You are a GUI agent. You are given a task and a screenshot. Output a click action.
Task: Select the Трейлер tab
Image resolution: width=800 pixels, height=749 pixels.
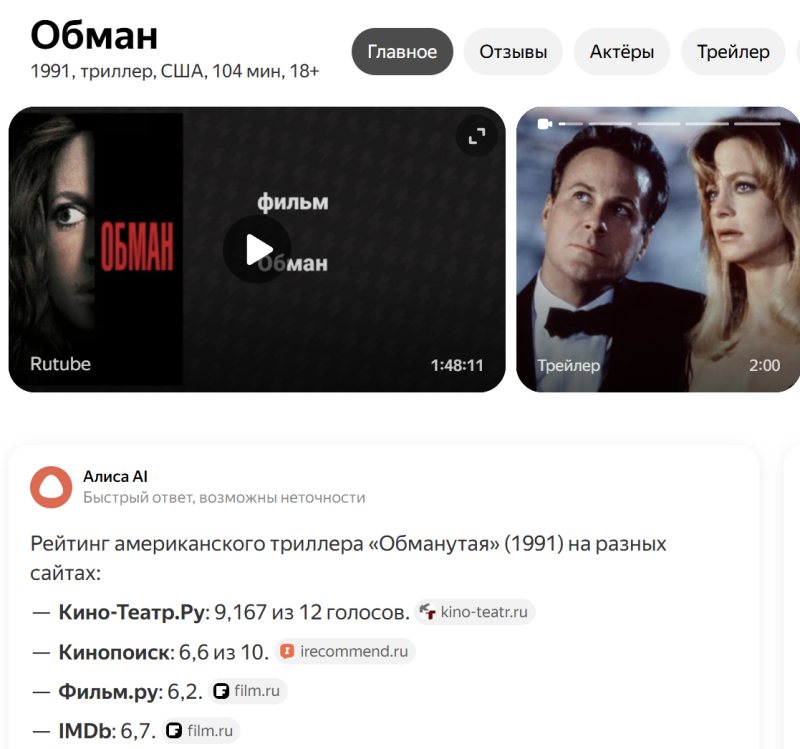click(x=733, y=52)
